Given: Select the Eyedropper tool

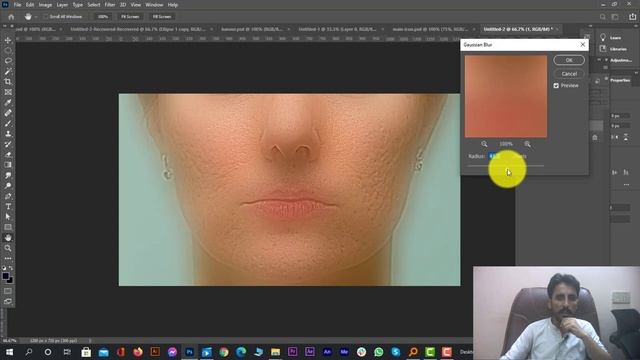Looking at the screenshot, I should pyautogui.click(x=8, y=102).
